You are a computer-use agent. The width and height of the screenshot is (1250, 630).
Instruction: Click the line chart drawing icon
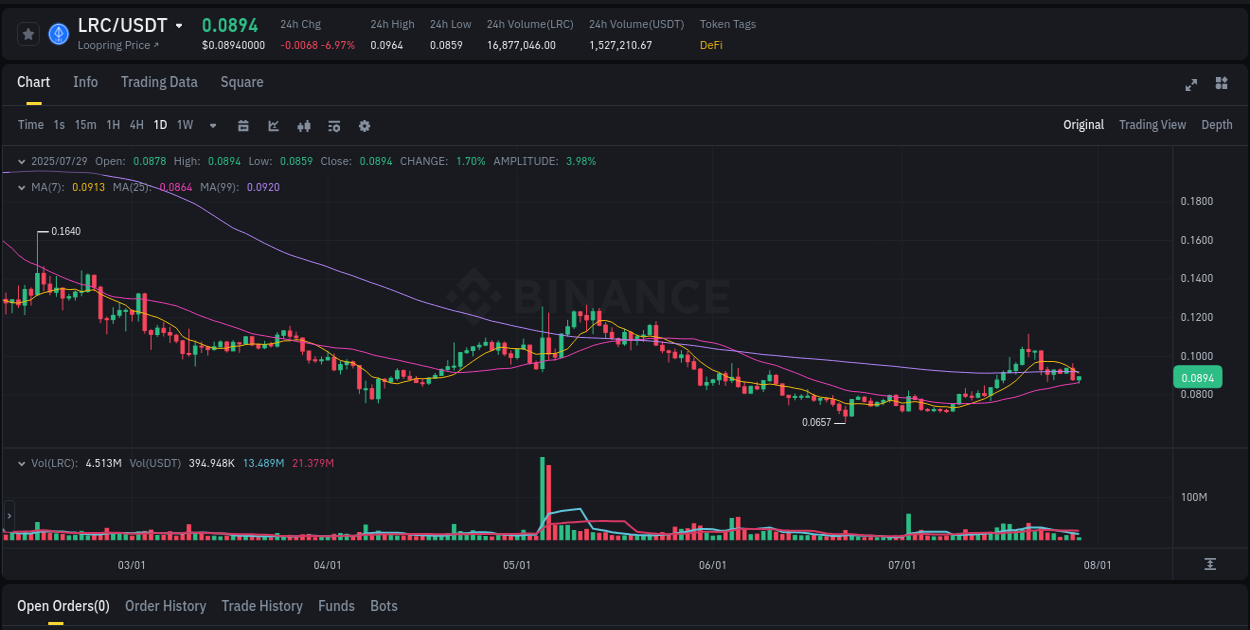pos(272,125)
